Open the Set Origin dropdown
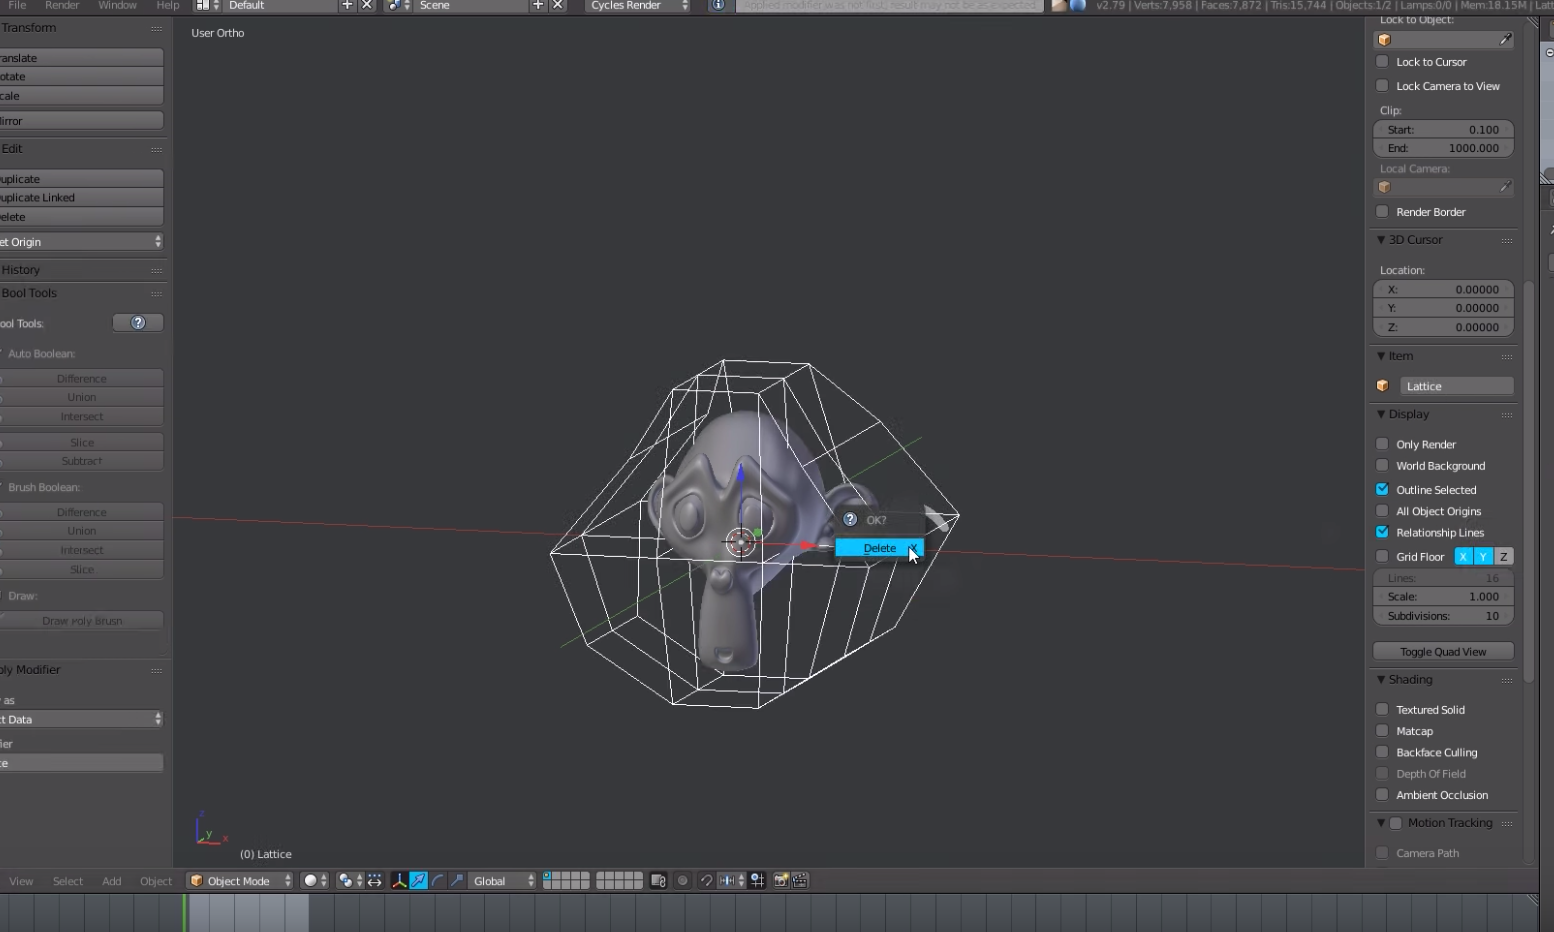Image resolution: width=1554 pixels, height=932 pixels. [x=81, y=242]
